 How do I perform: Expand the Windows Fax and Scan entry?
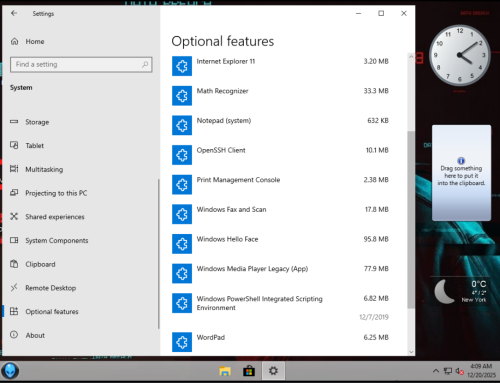click(x=280, y=214)
